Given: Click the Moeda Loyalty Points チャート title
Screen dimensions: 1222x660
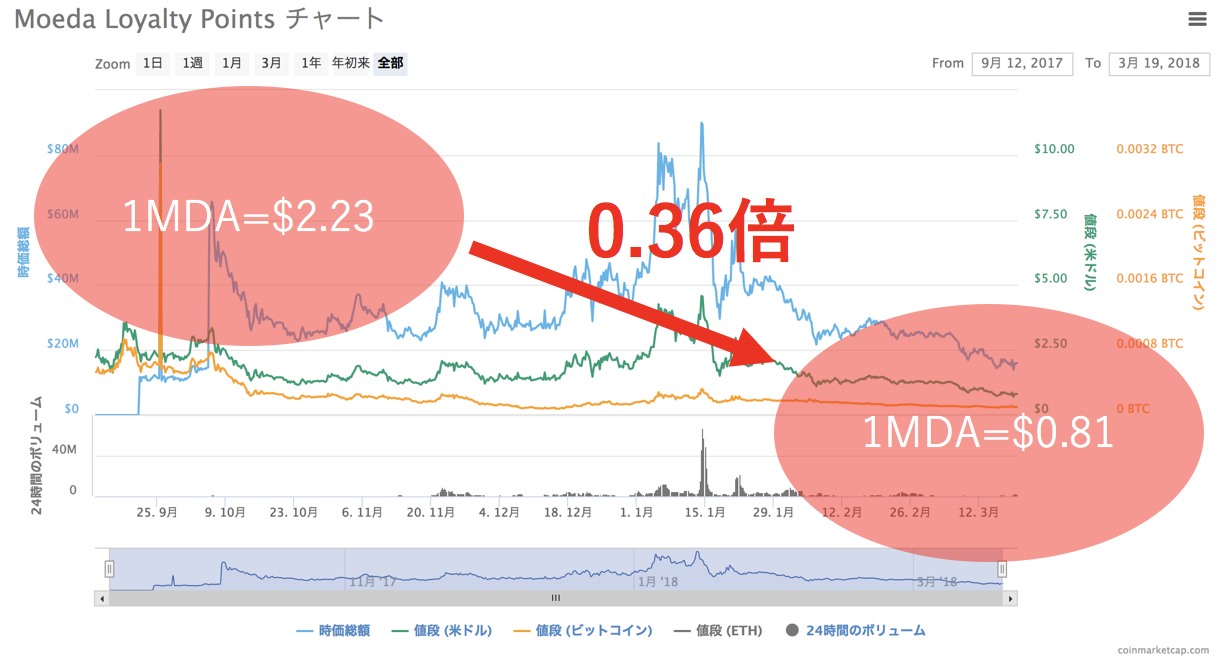Looking at the screenshot, I should [x=200, y=19].
